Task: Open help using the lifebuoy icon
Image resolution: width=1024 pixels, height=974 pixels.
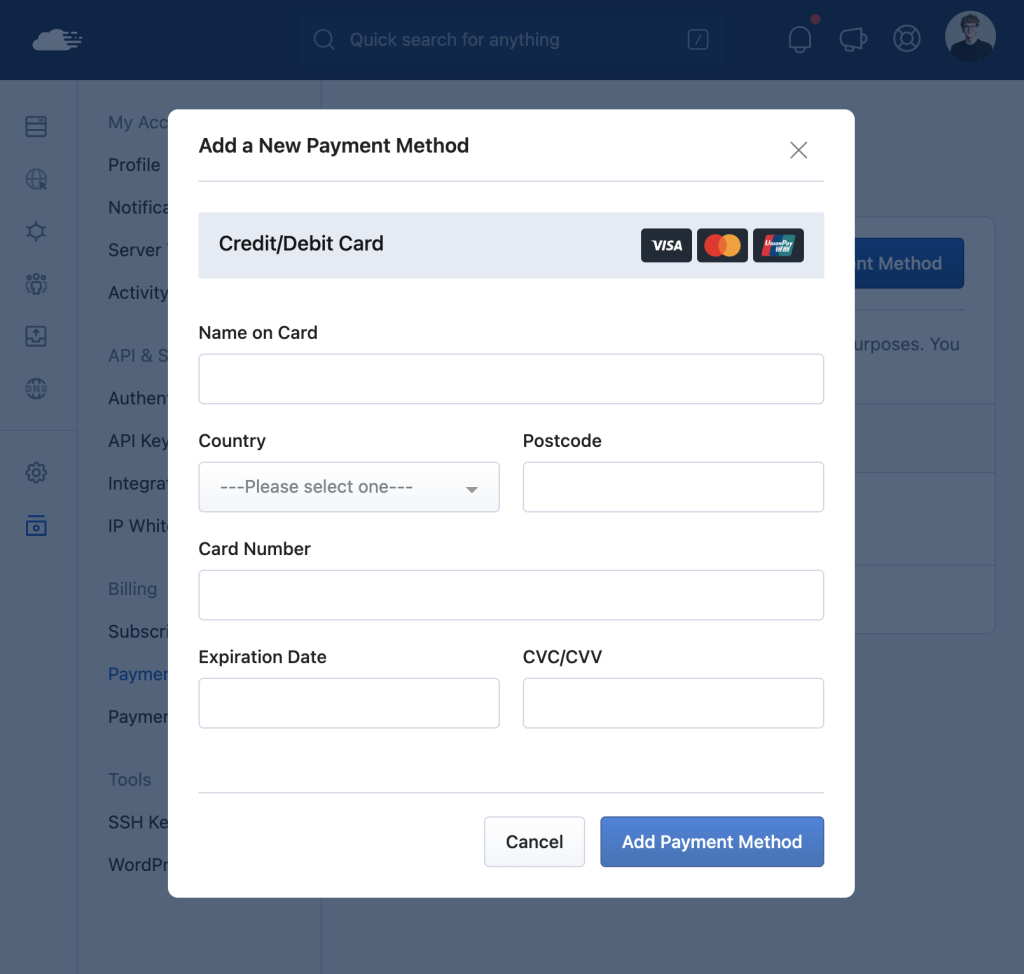Action: 906,38
